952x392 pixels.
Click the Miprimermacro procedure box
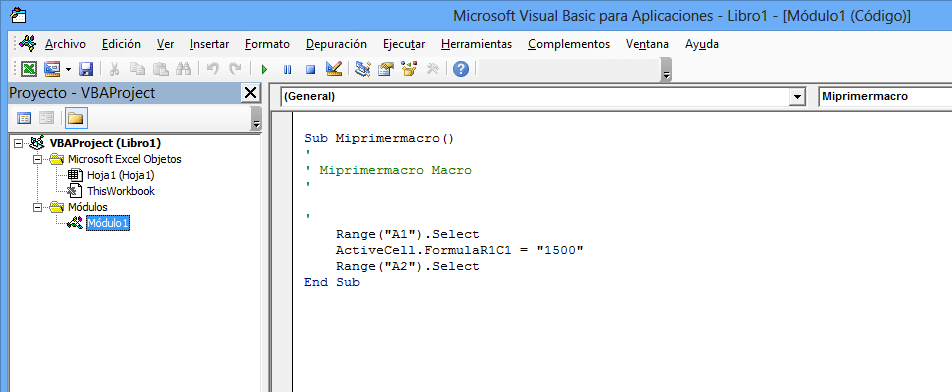(885, 96)
